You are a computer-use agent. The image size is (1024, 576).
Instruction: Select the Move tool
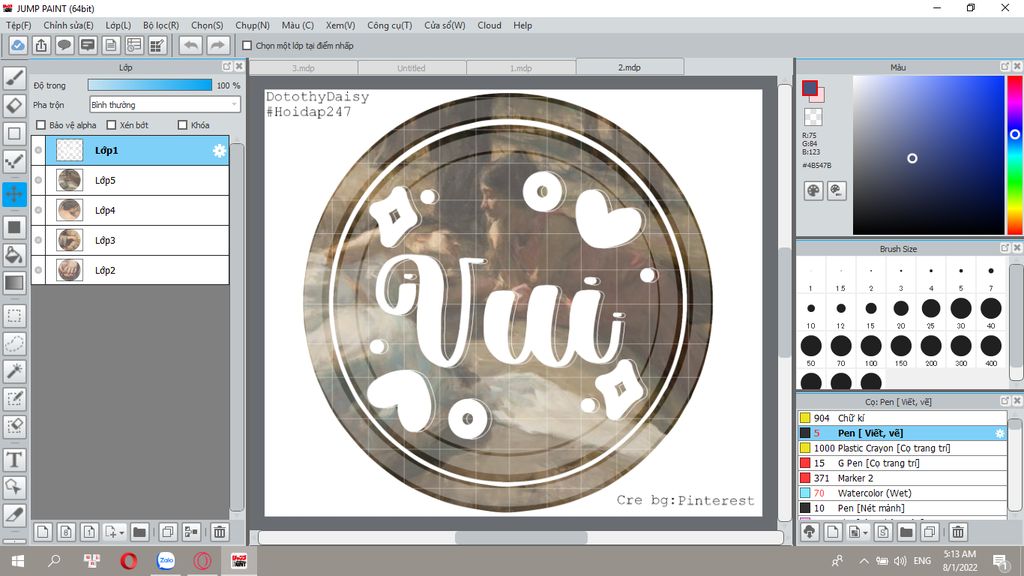pos(14,194)
